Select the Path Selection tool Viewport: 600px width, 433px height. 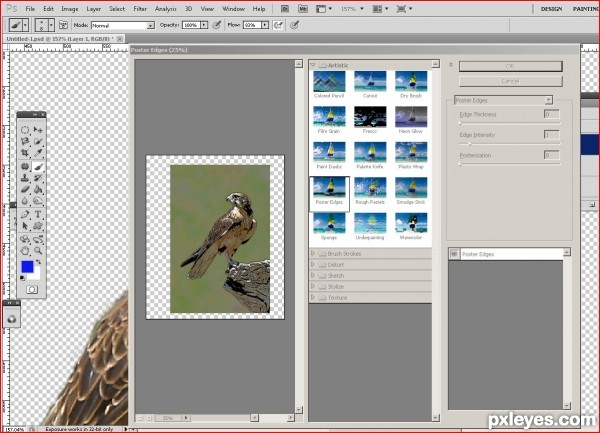click(x=25, y=226)
